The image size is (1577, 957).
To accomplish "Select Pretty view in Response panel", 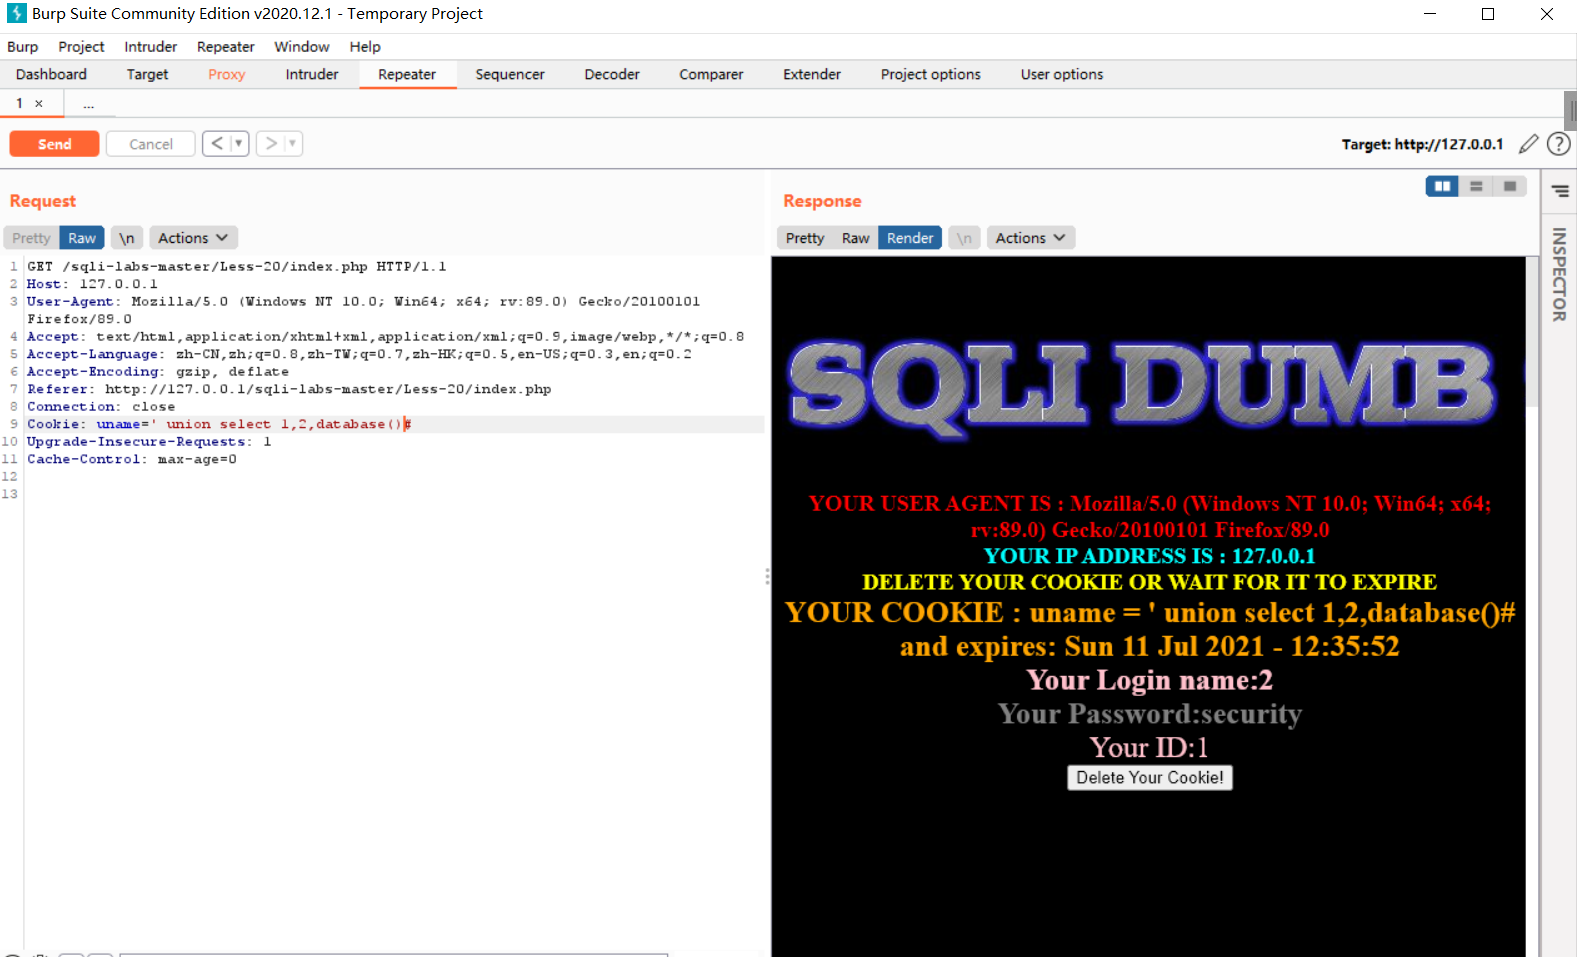I will 805,238.
